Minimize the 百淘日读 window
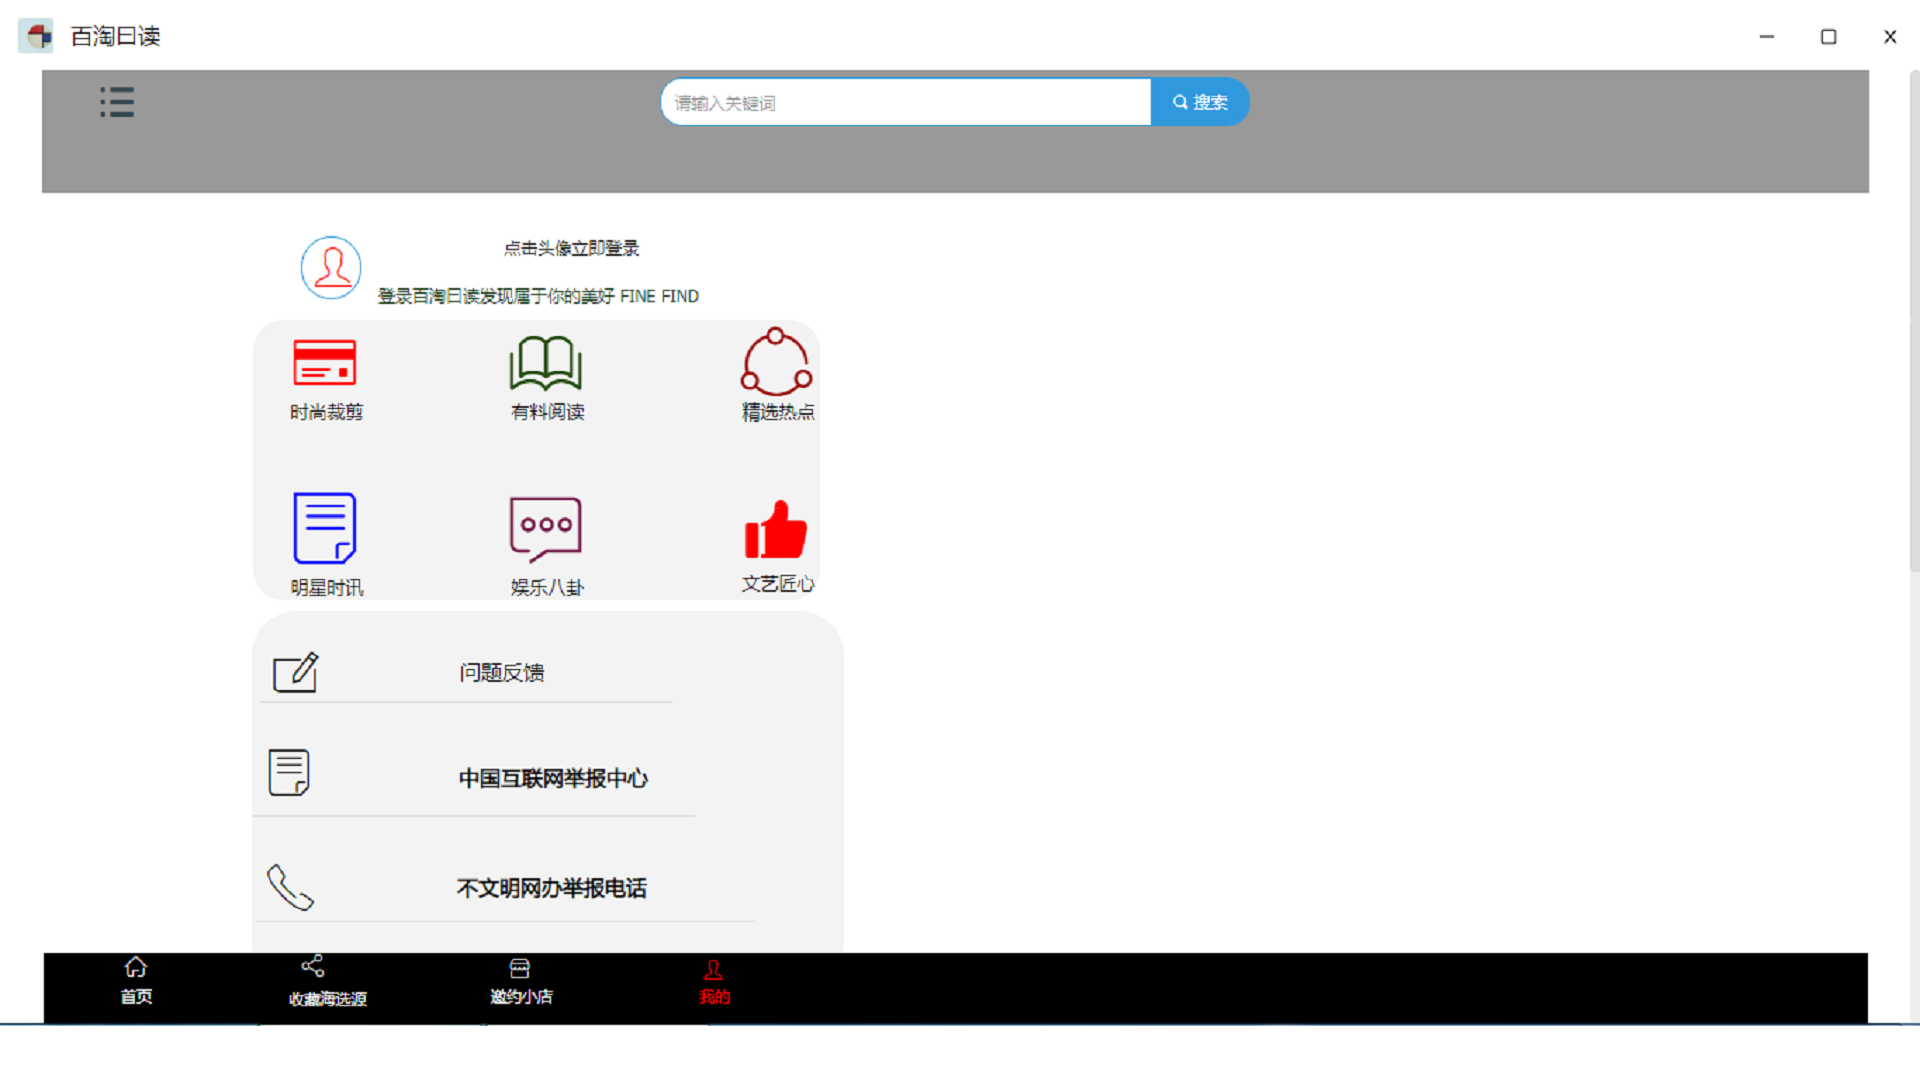1920x1080 pixels. pyautogui.click(x=1767, y=36)
